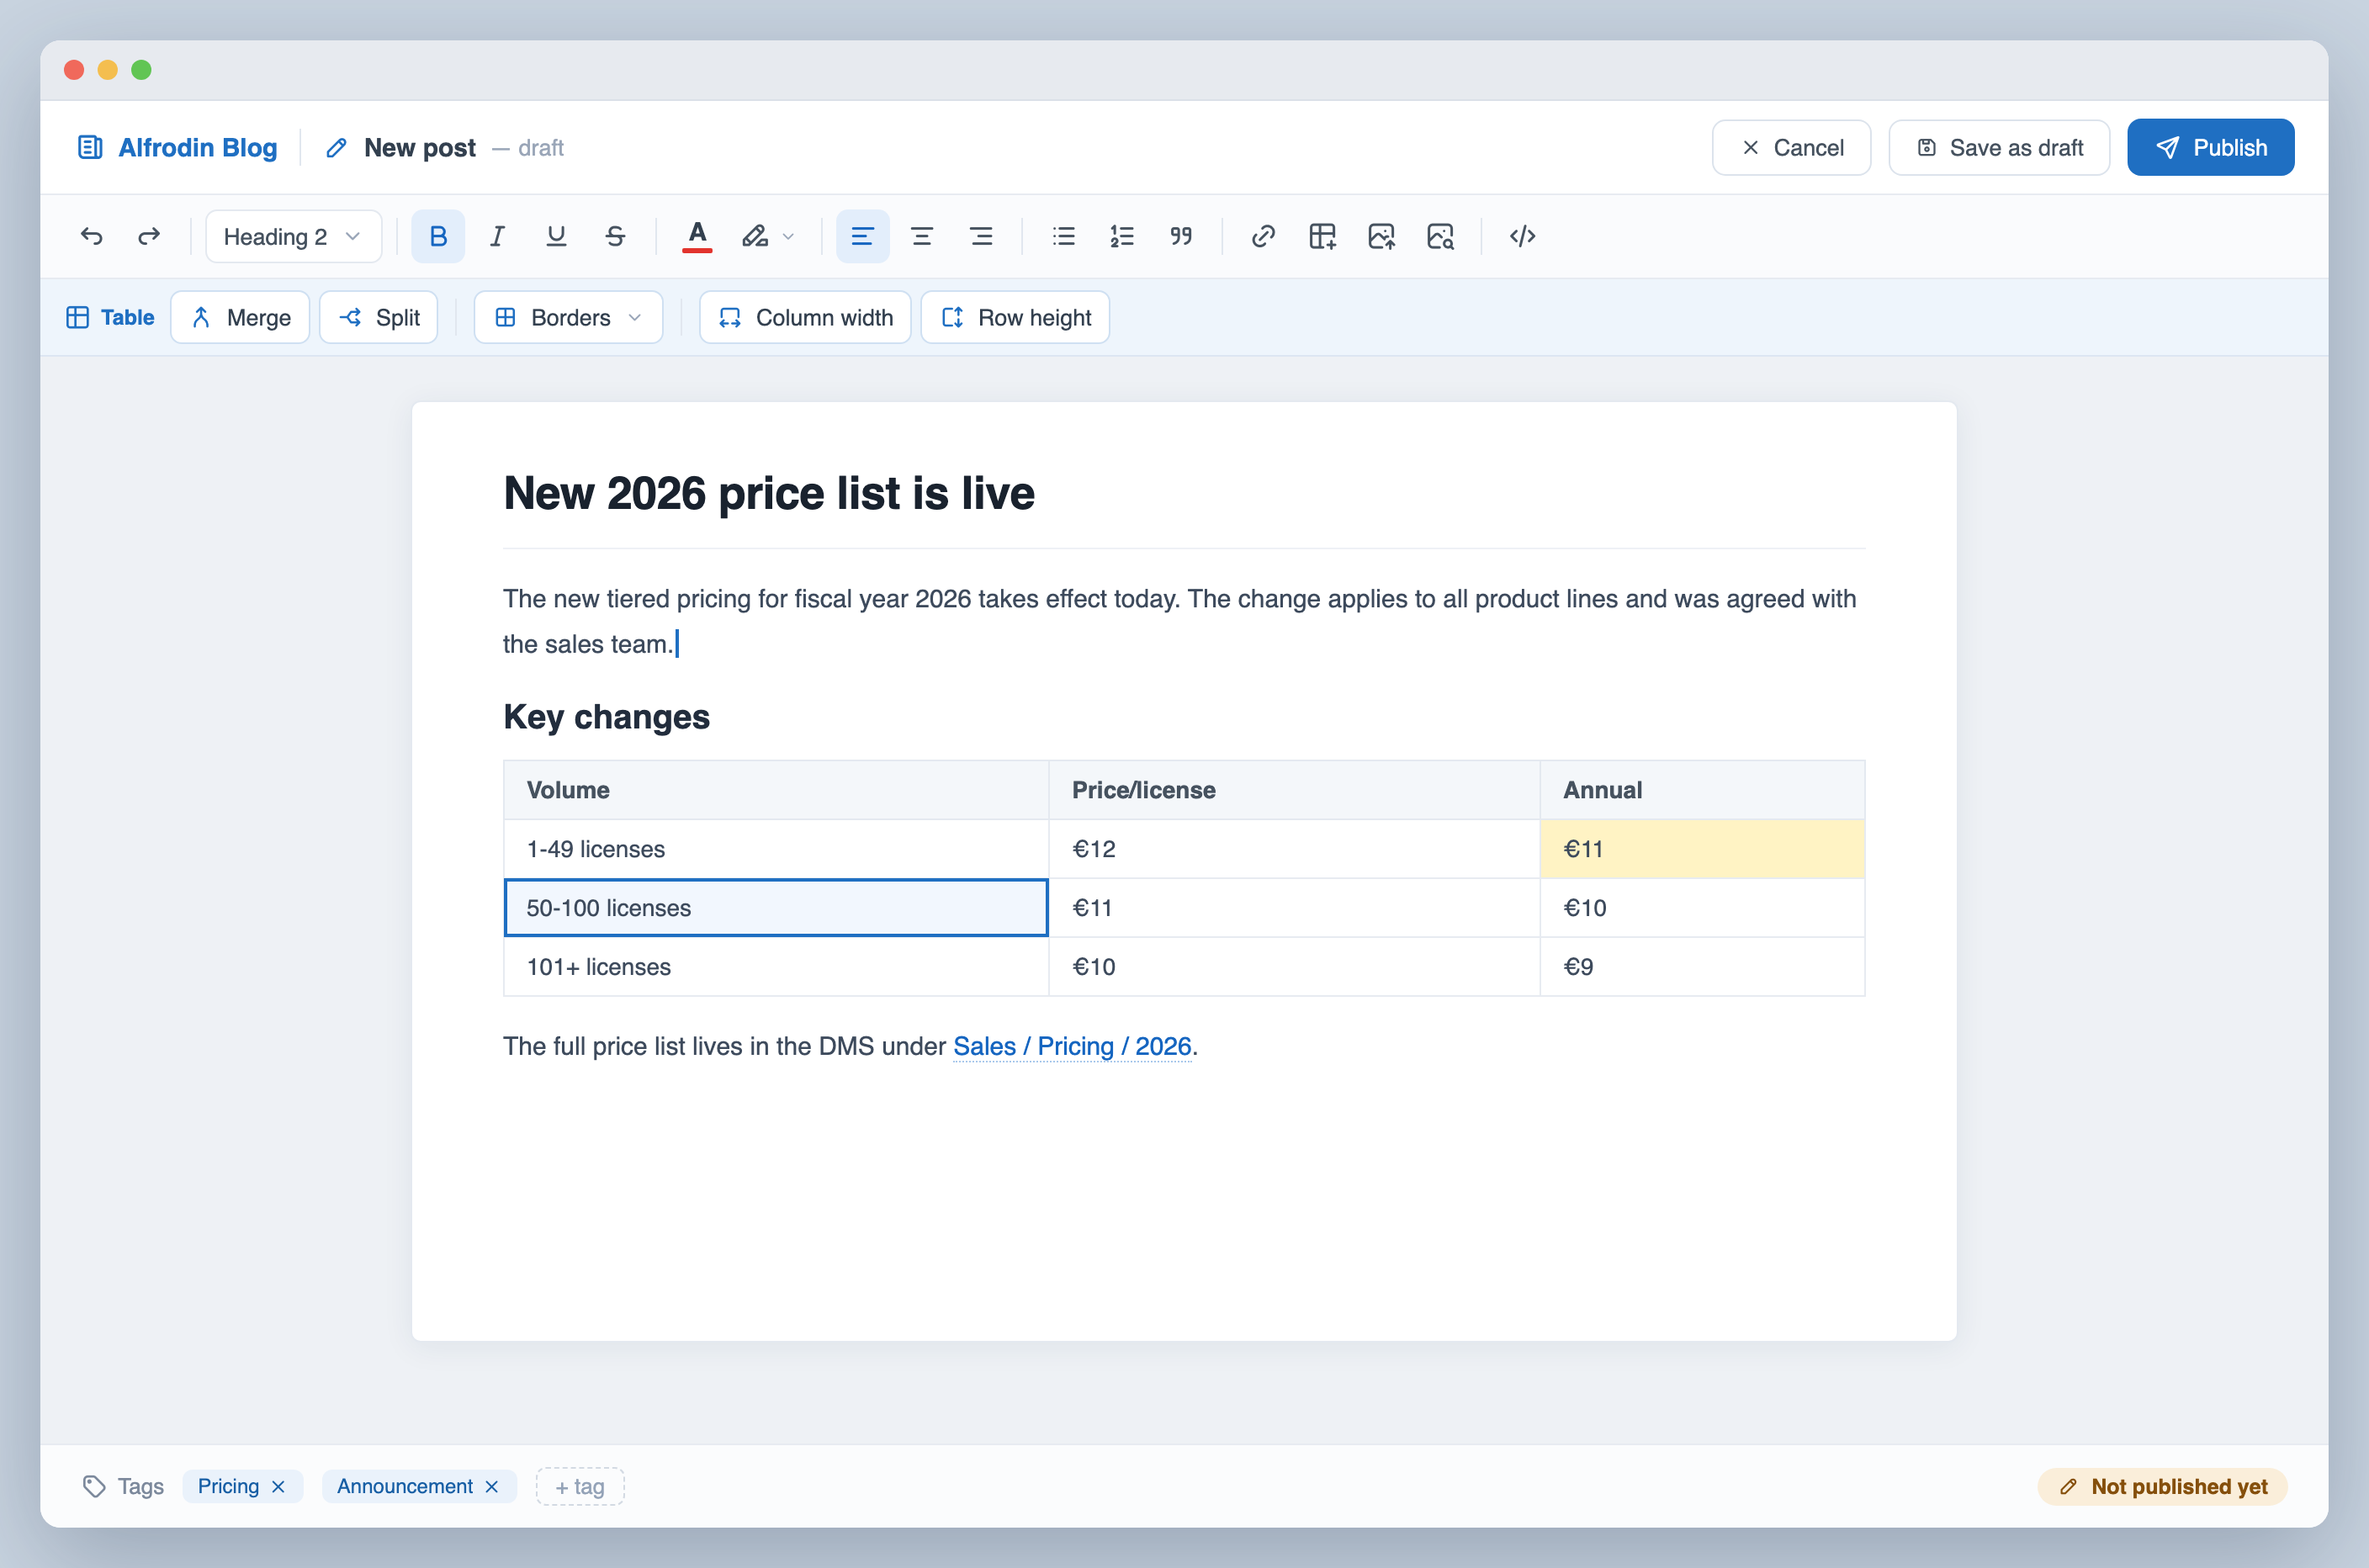Toggle bold formatting
The height and width of the screenshot is (1568, 2369).
438,236
